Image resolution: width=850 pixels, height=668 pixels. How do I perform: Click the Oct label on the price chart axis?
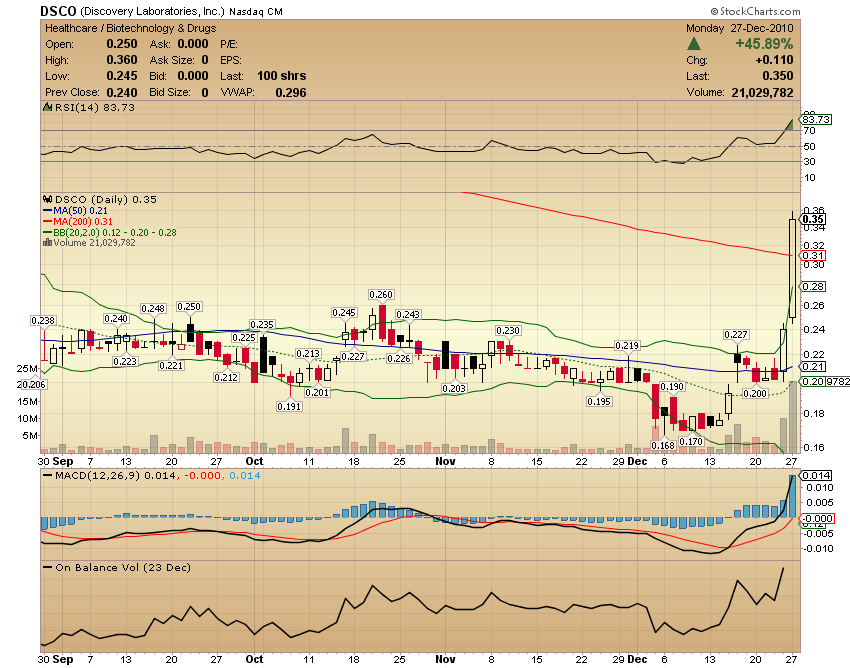pos(254,461)
